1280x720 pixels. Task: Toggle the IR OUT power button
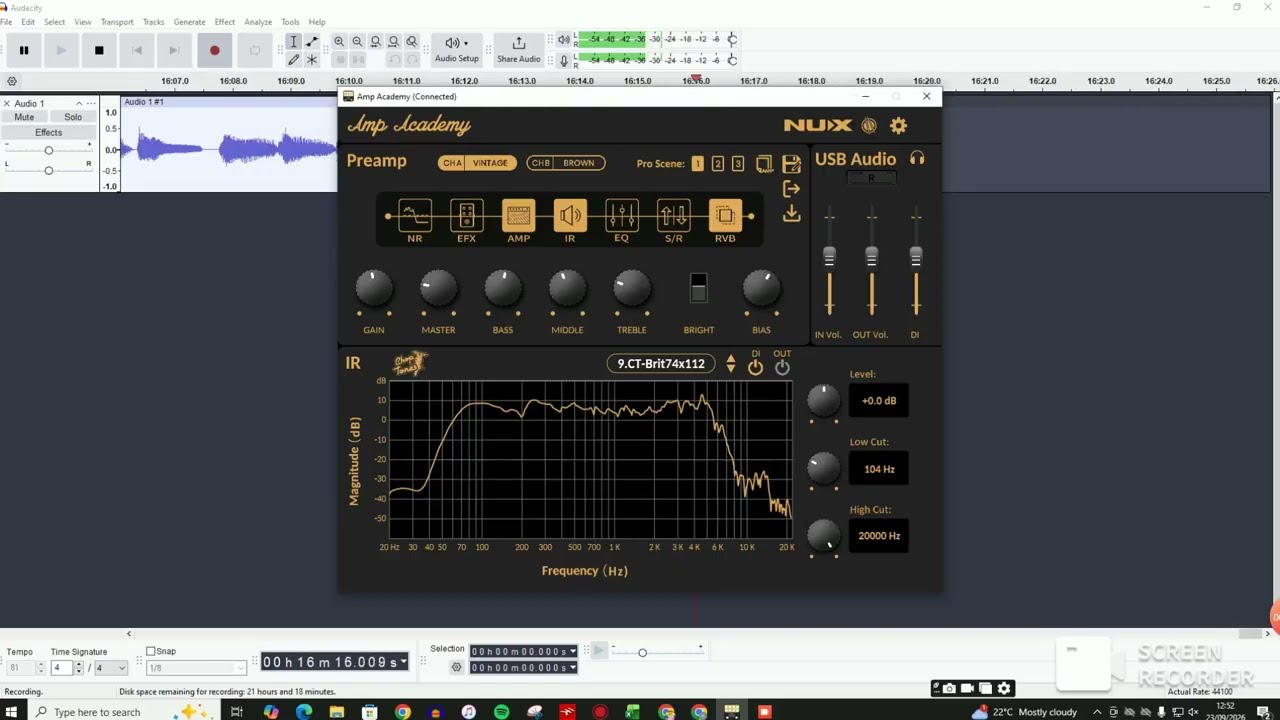[782, 367]
